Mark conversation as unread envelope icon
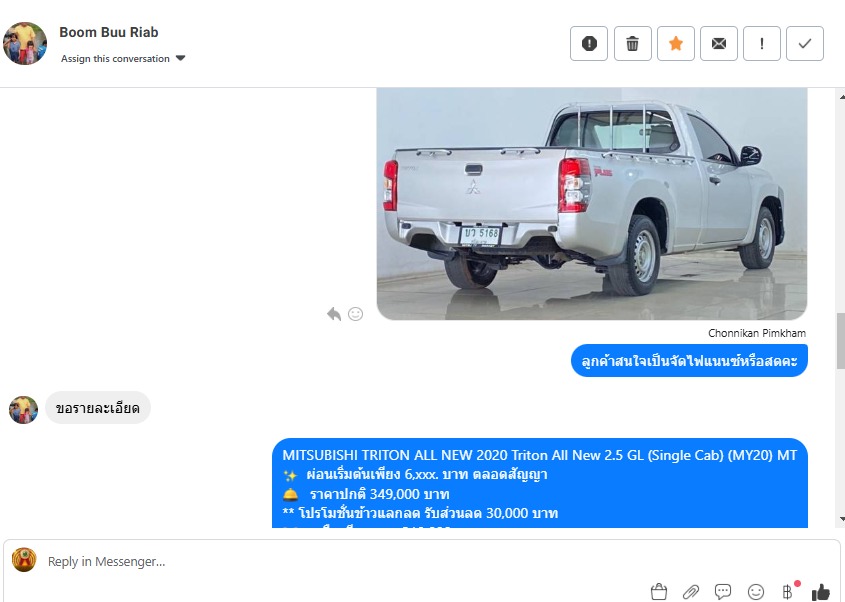 point(719,44)
